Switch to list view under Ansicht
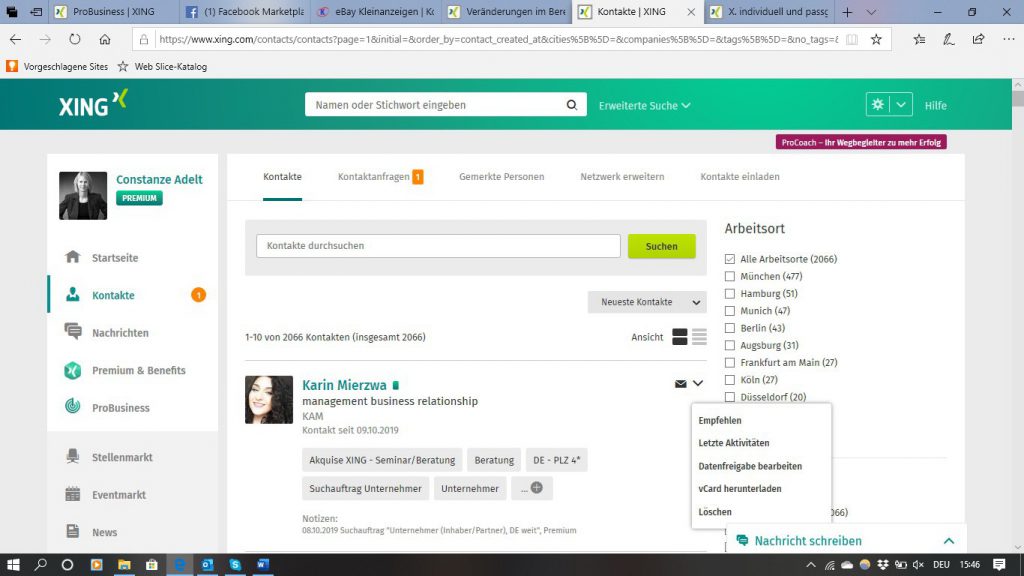1024x576 pixels. click(699, 337)
